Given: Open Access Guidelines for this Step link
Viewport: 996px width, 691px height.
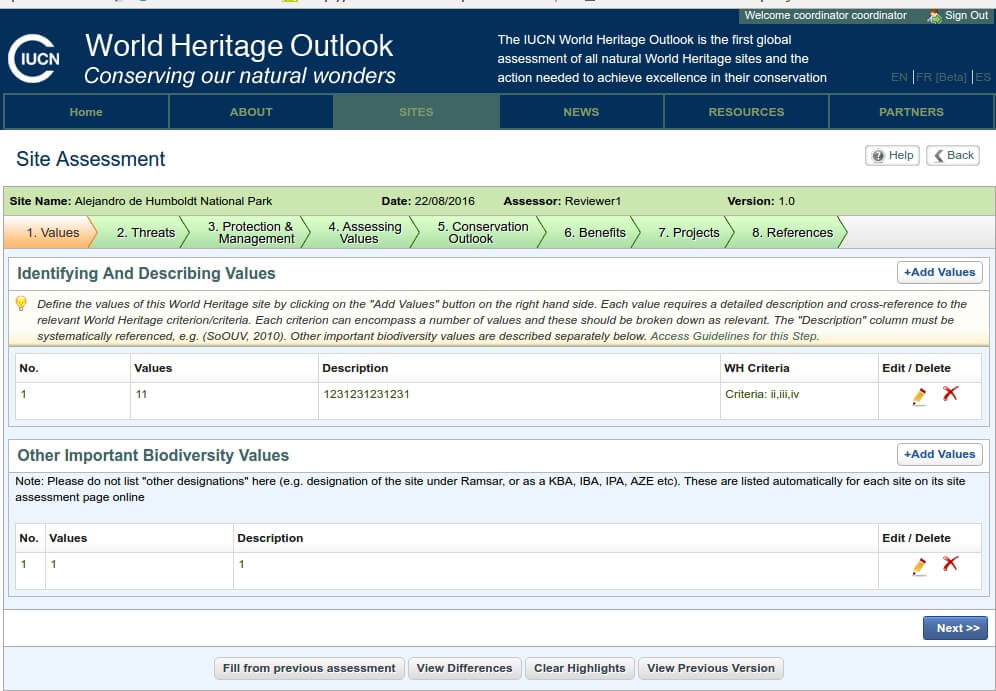Looking at the screenshot, I should click(x=734, y=336).
